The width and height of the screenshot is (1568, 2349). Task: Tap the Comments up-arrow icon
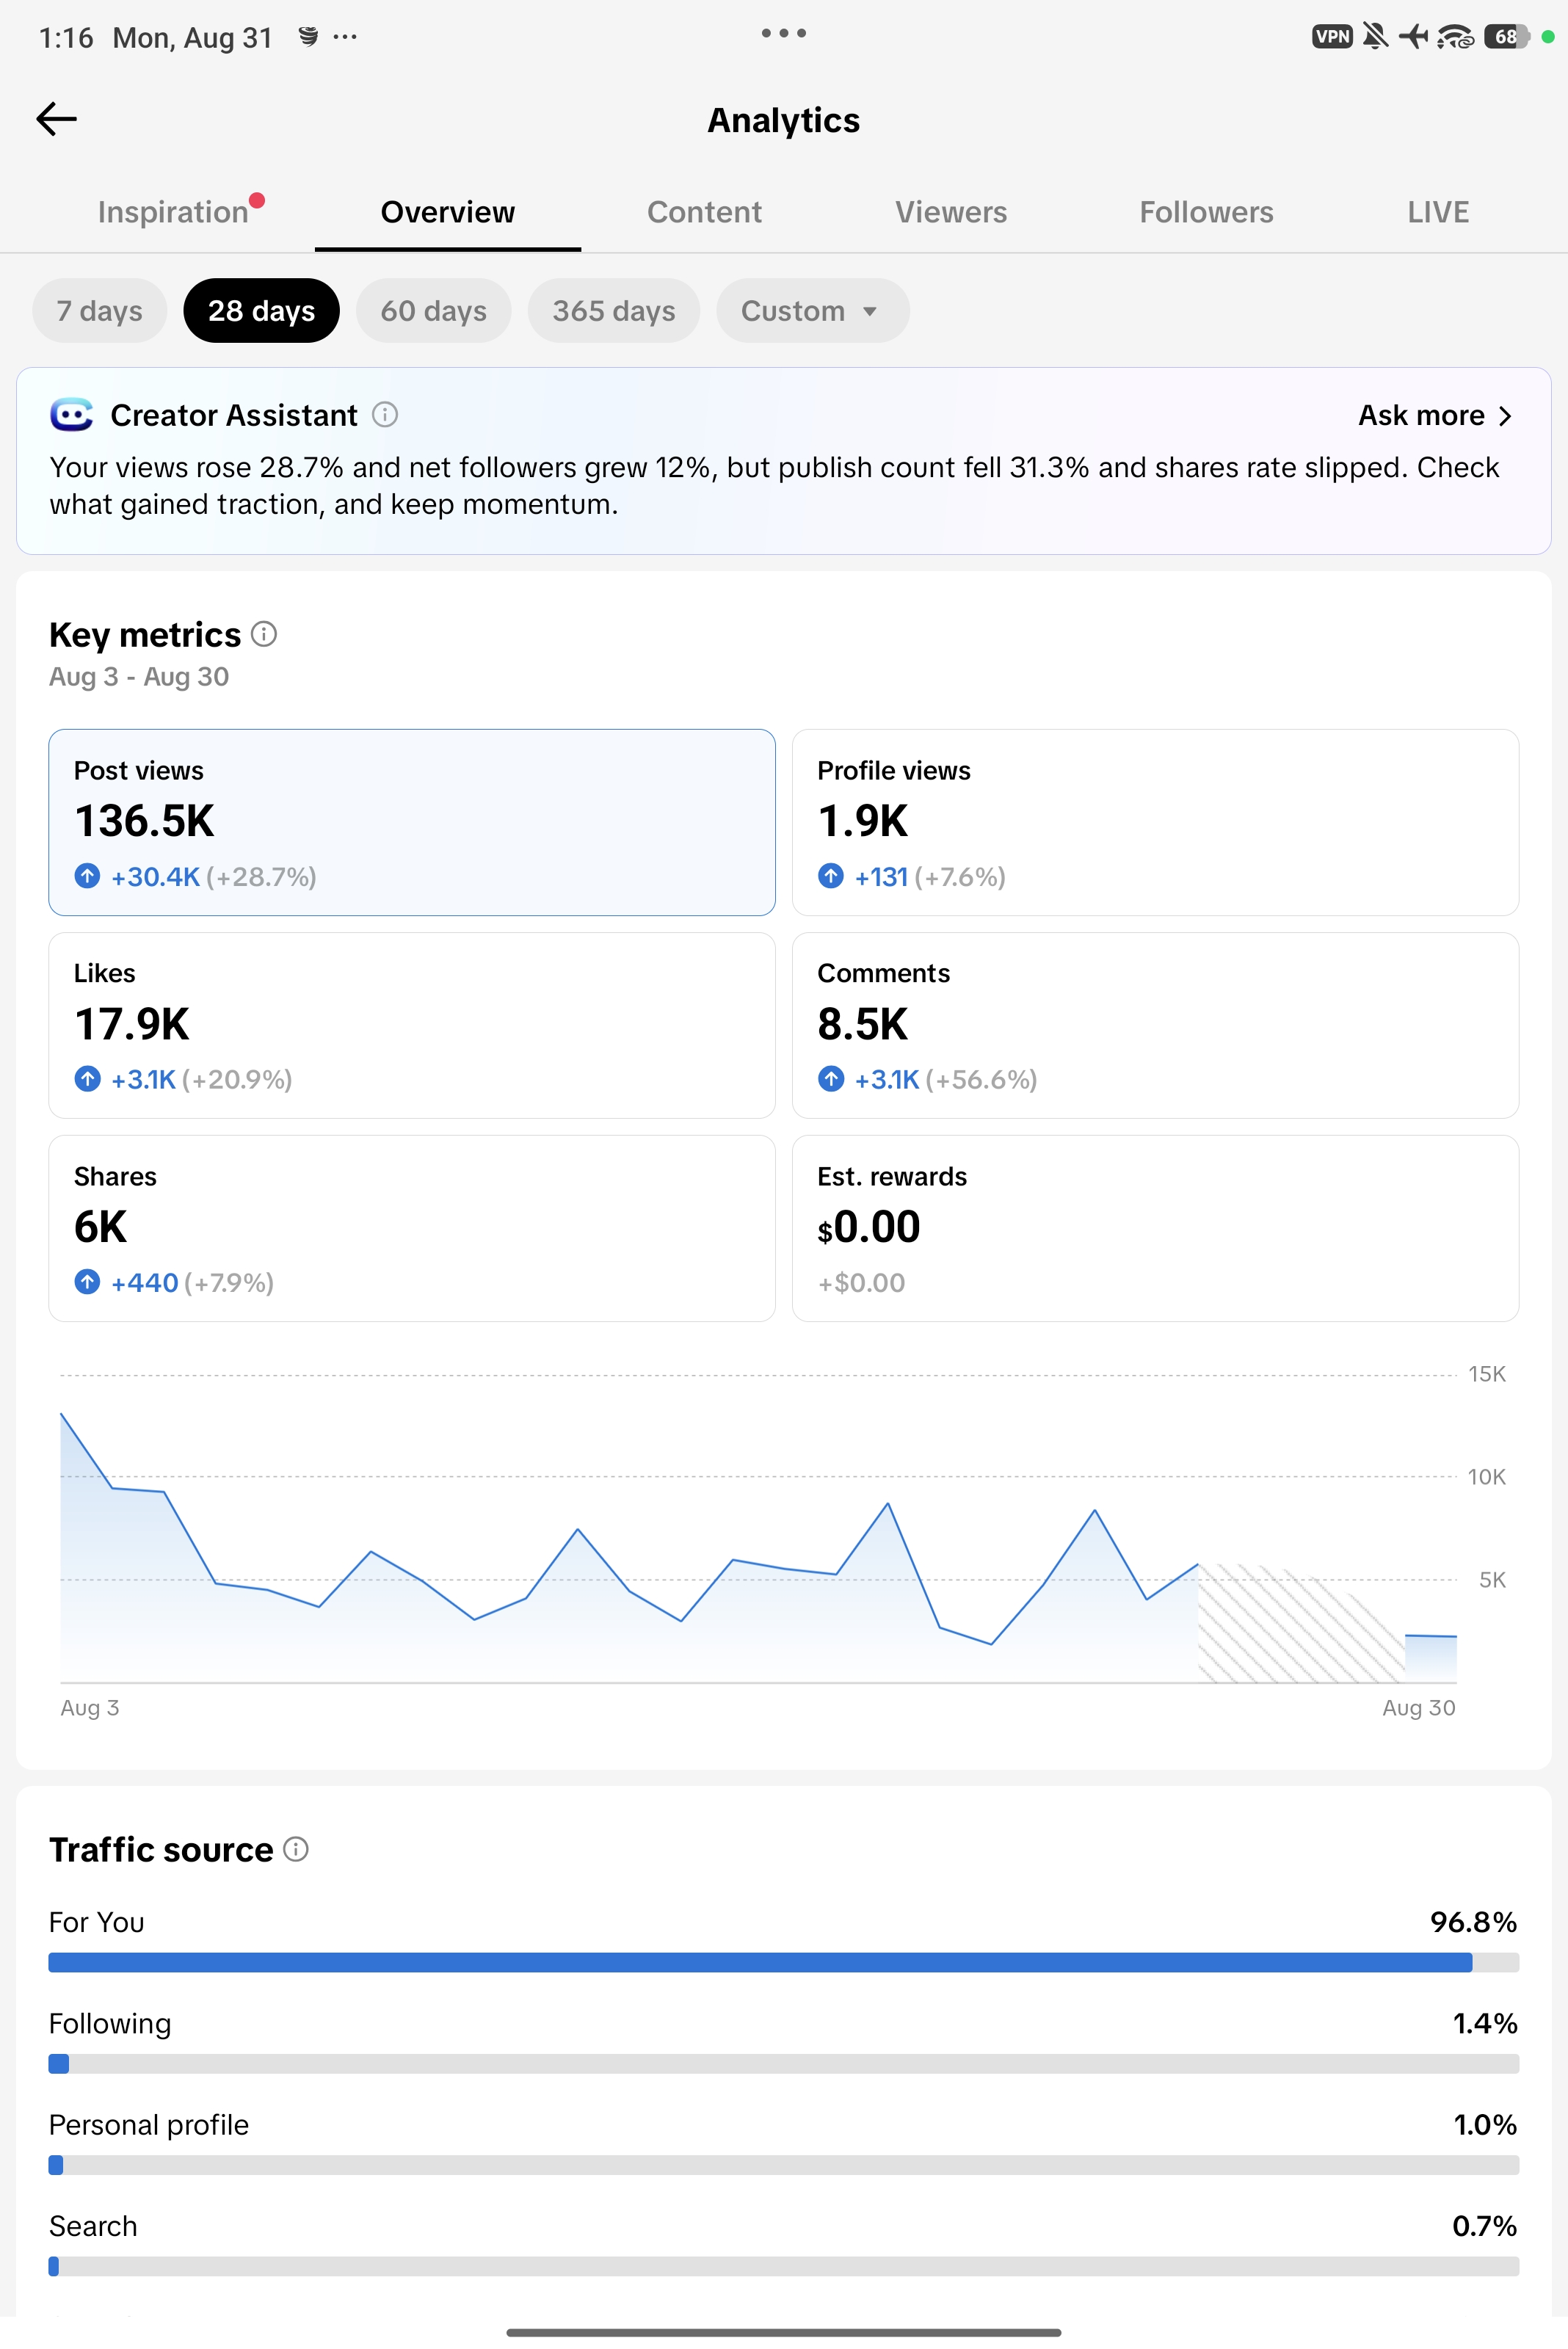pos(831,1079)
